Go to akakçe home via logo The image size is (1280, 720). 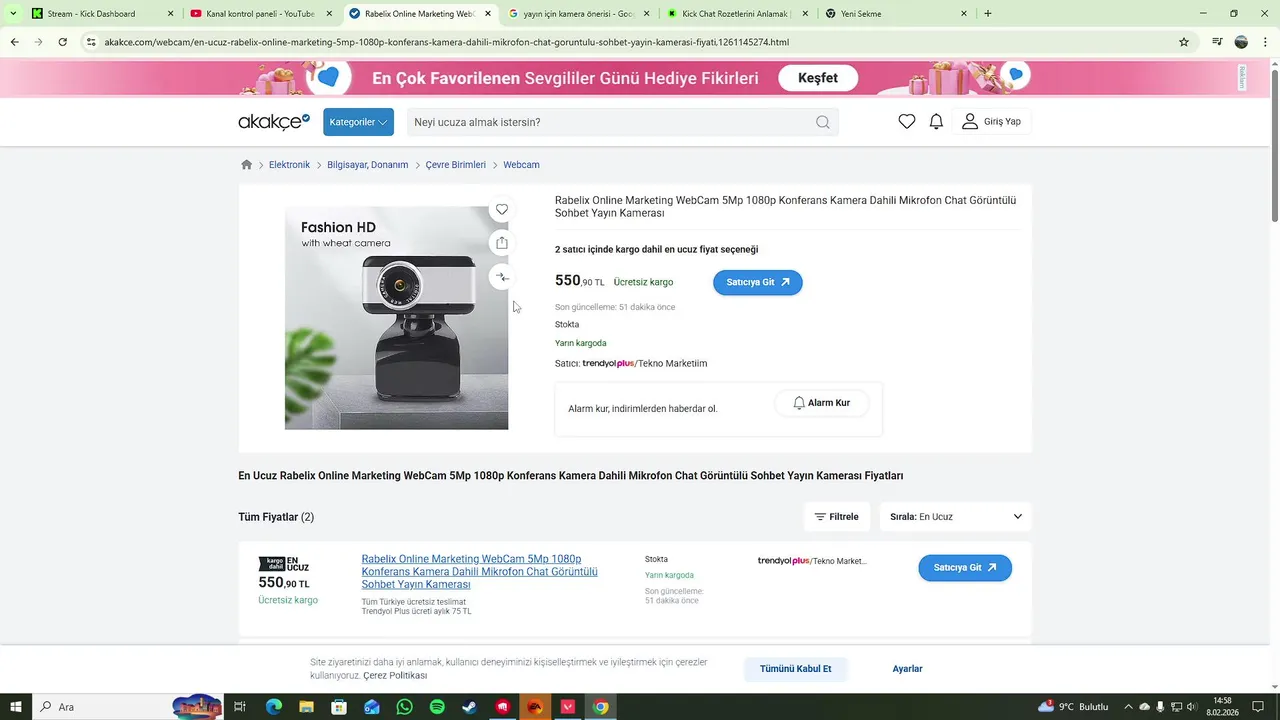[274, 121]
